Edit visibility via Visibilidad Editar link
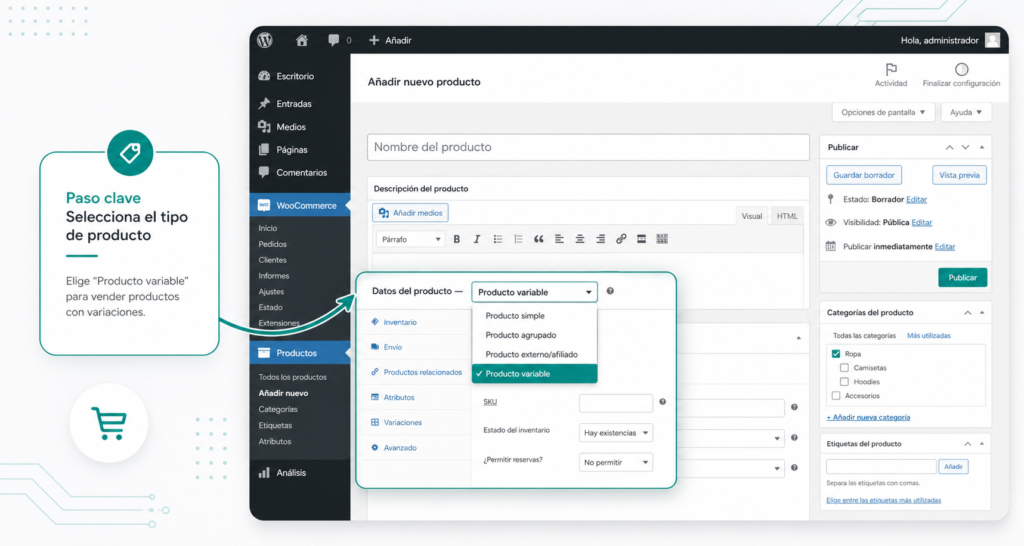1024x546 pixels. (921, 223)
